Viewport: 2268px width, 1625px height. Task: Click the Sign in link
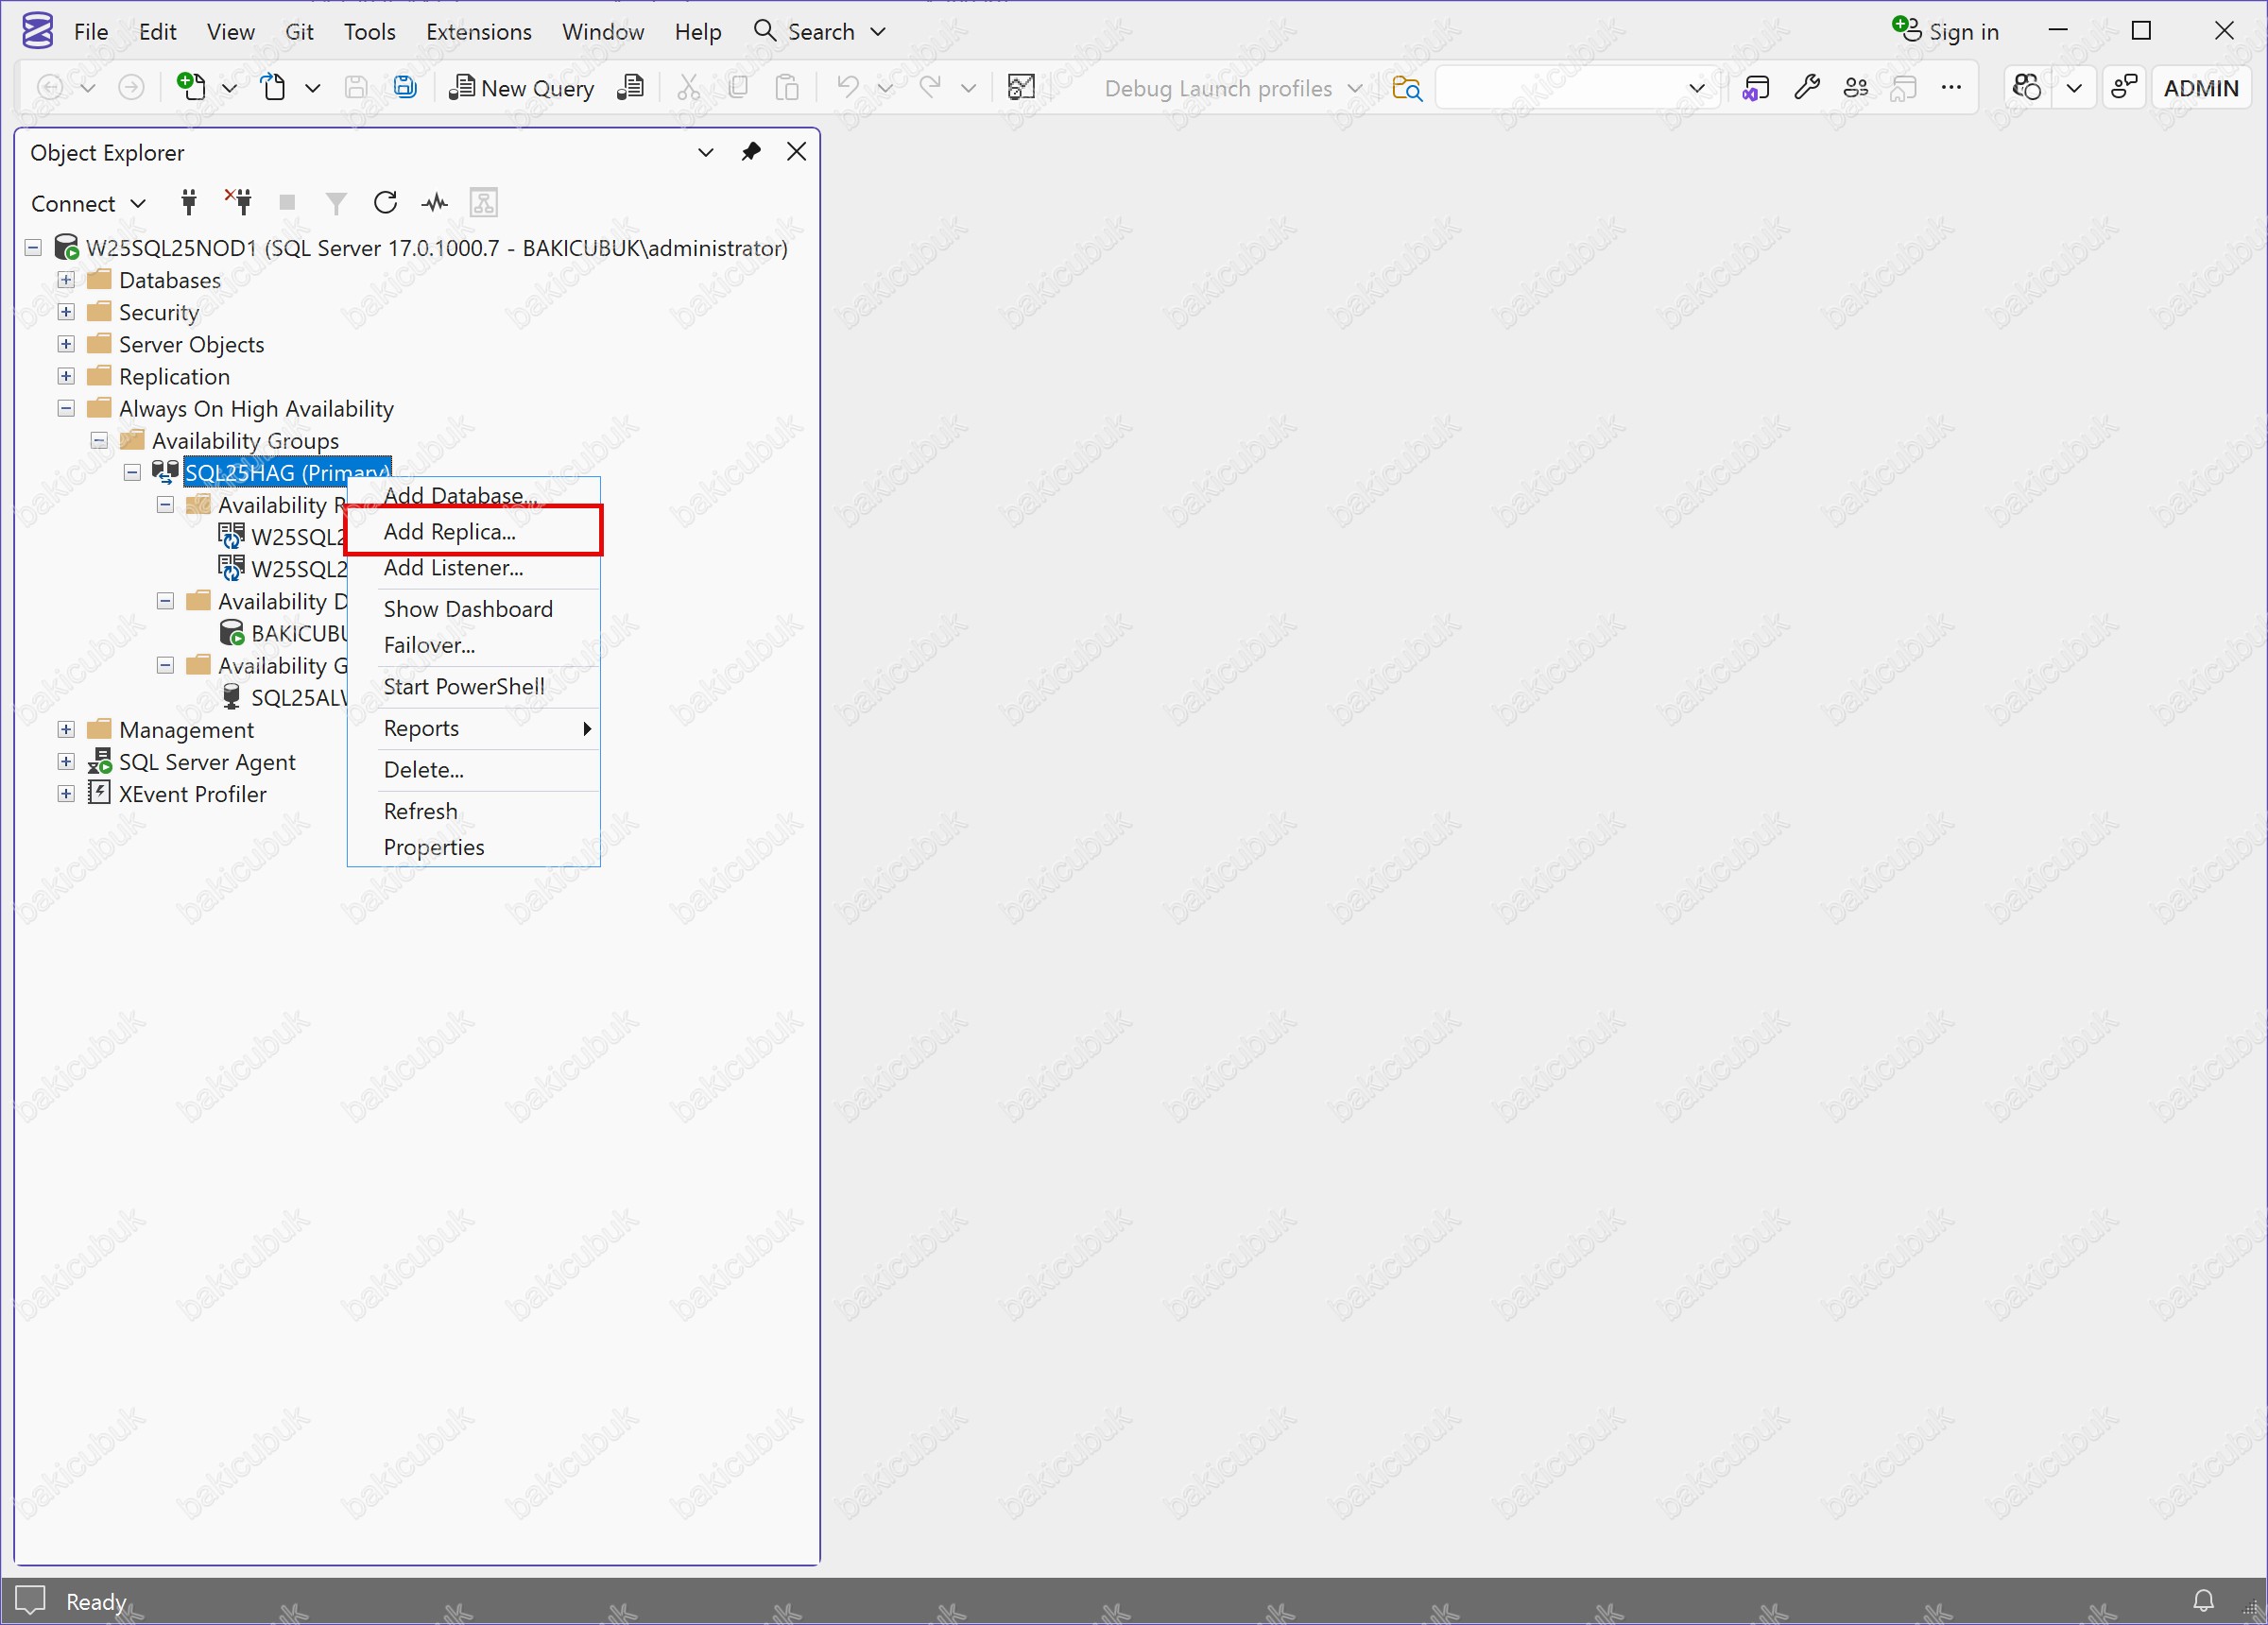coord(1961,31)
